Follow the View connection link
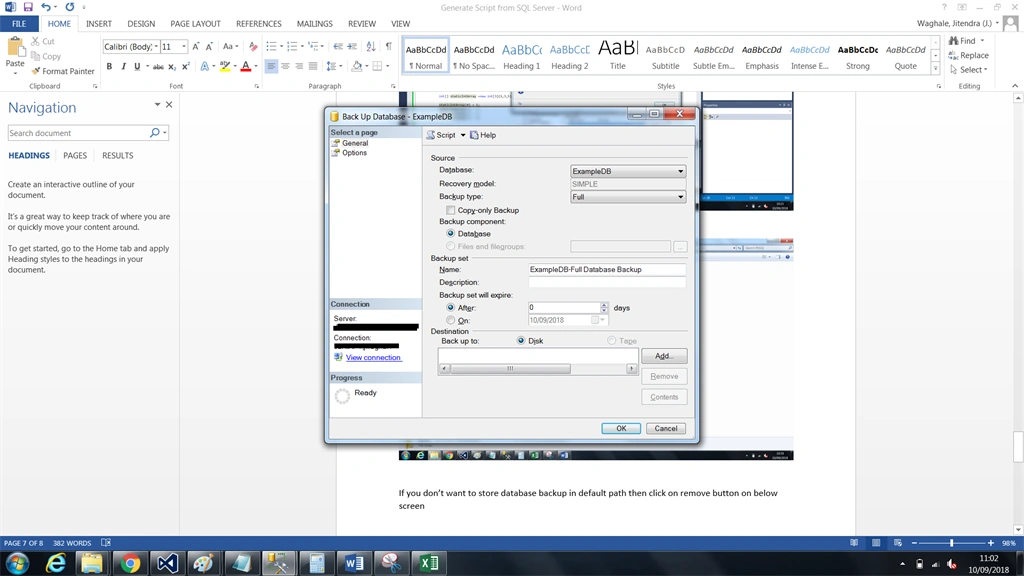 [x=374, y=357]
